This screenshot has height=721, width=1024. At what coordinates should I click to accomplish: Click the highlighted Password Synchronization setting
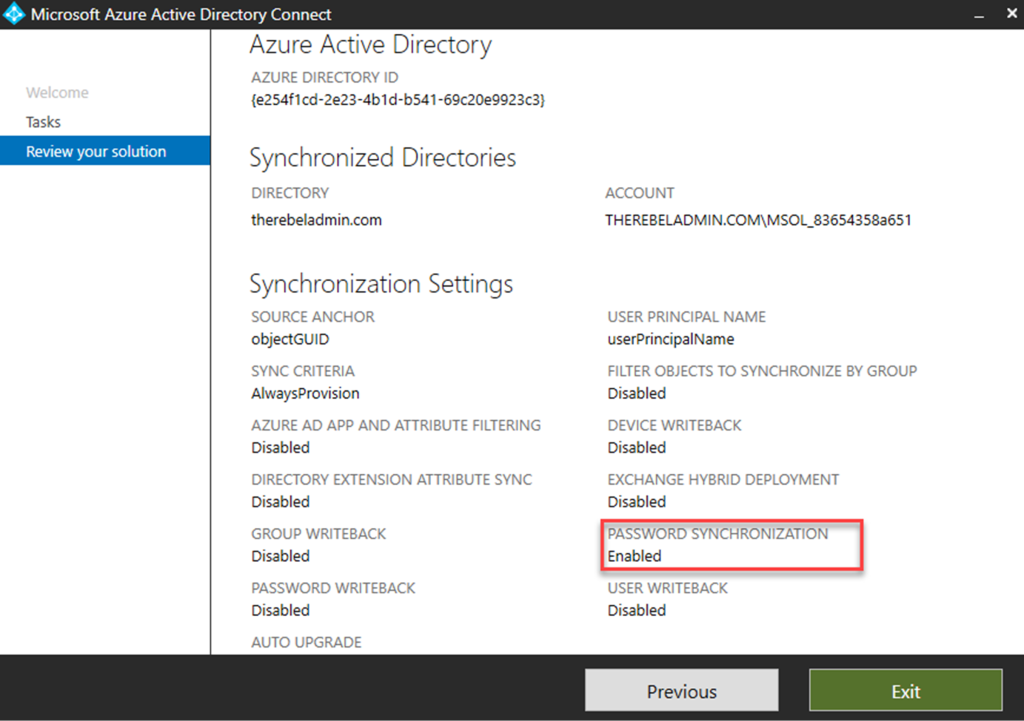click(x=732, y=545)
